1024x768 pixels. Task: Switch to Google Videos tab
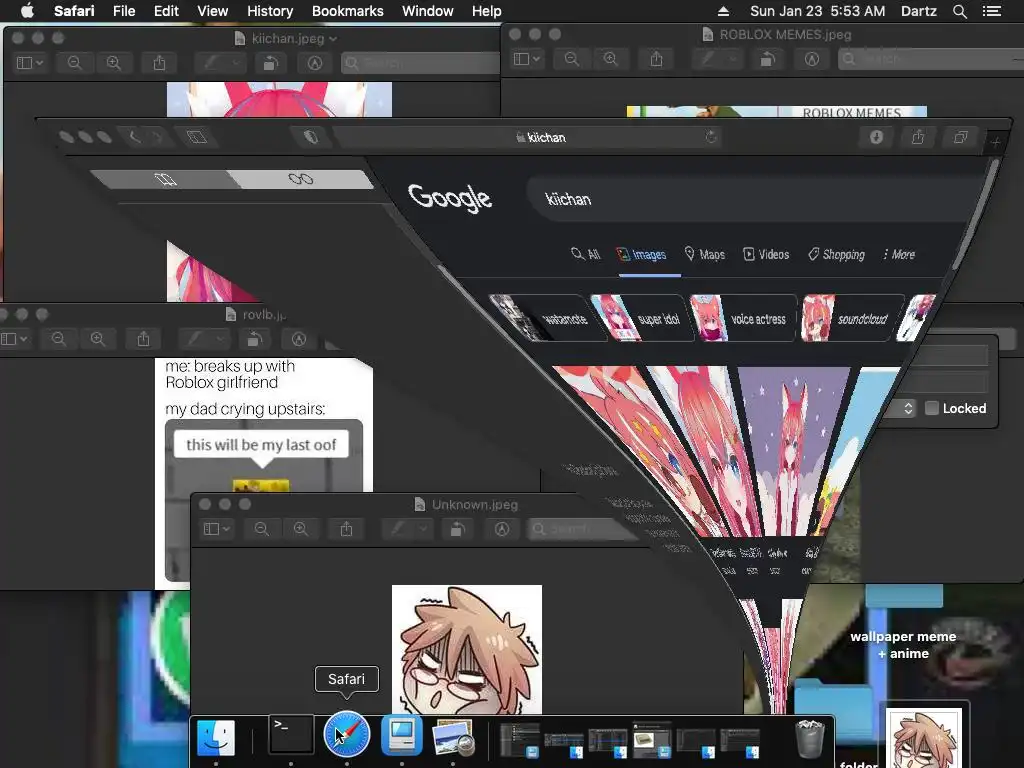tap(766, 254)
